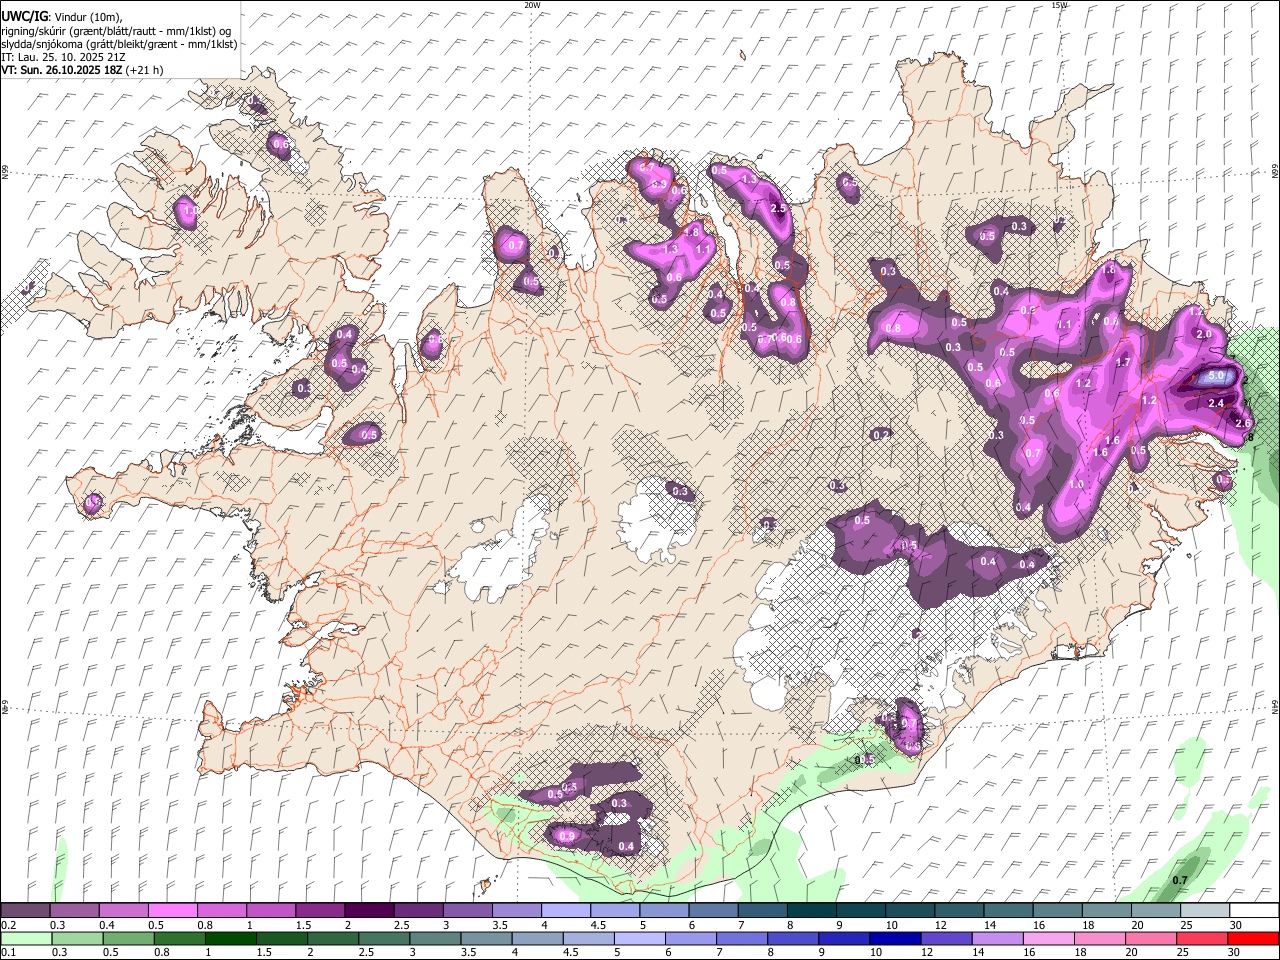
Task: Click the 'rigning/skúrir' legend description line
Action: [118, 30]
